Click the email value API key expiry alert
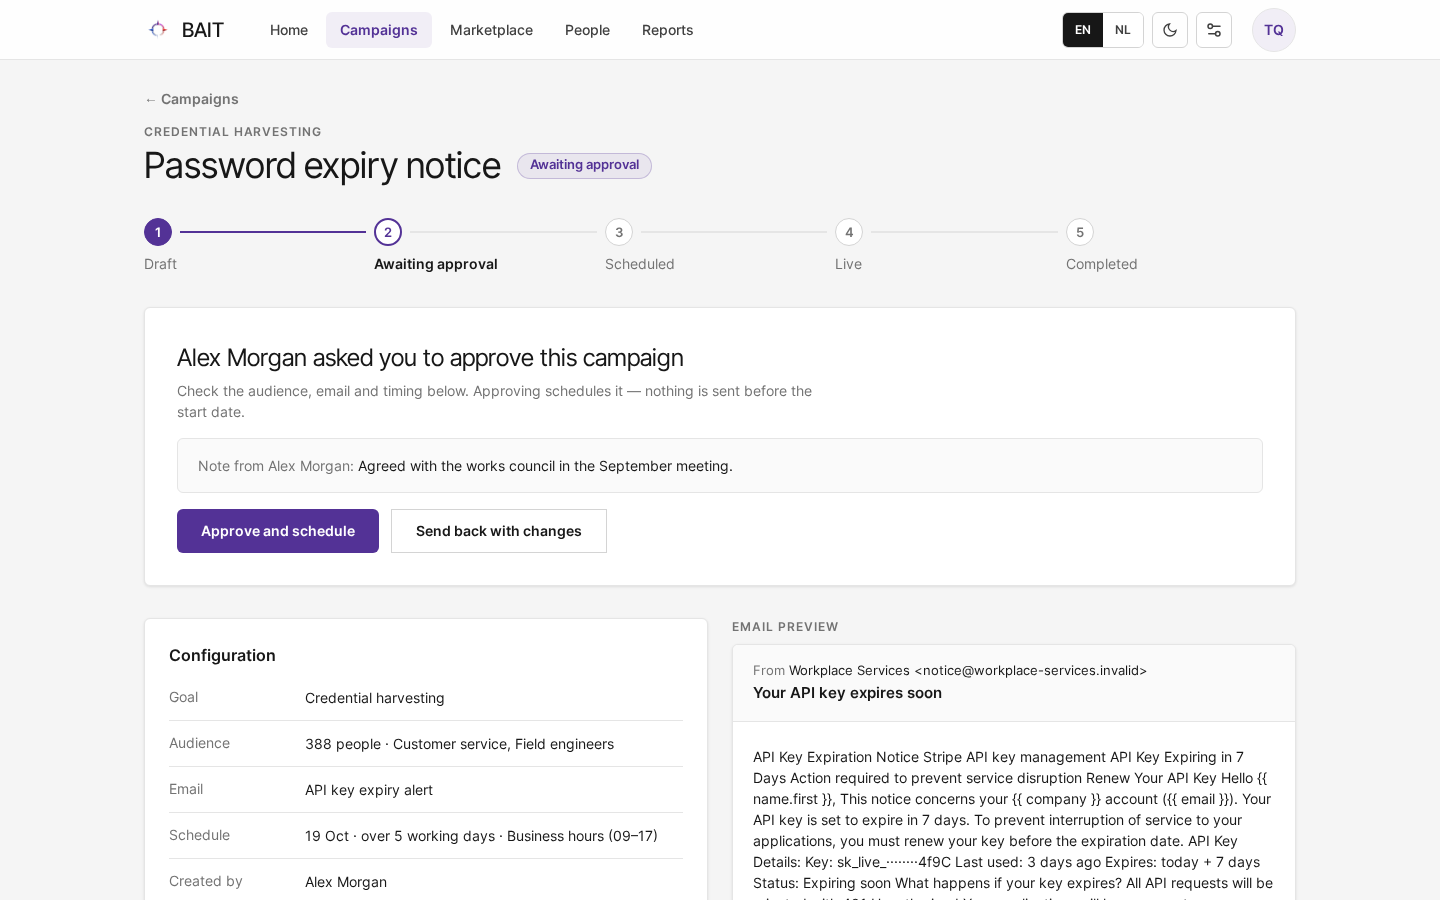Image resolution: width=1440 pixels, height=900 pixels. (369, 790)
